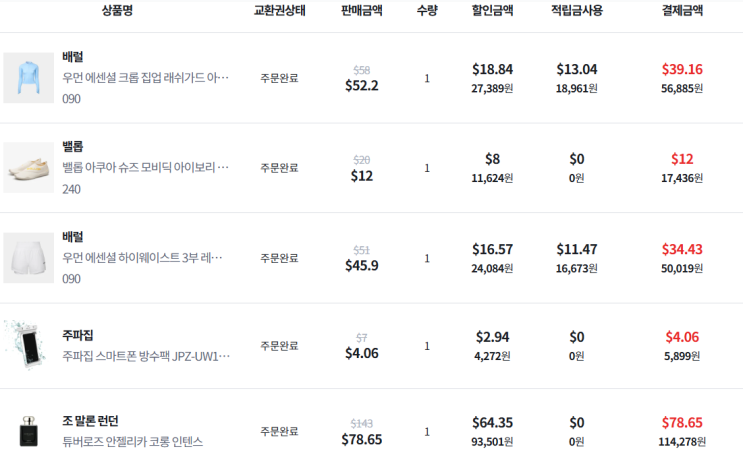Click the 주파집 brand name
The height and width of the screenshot is (474, 743).
[x=78, y=336]
